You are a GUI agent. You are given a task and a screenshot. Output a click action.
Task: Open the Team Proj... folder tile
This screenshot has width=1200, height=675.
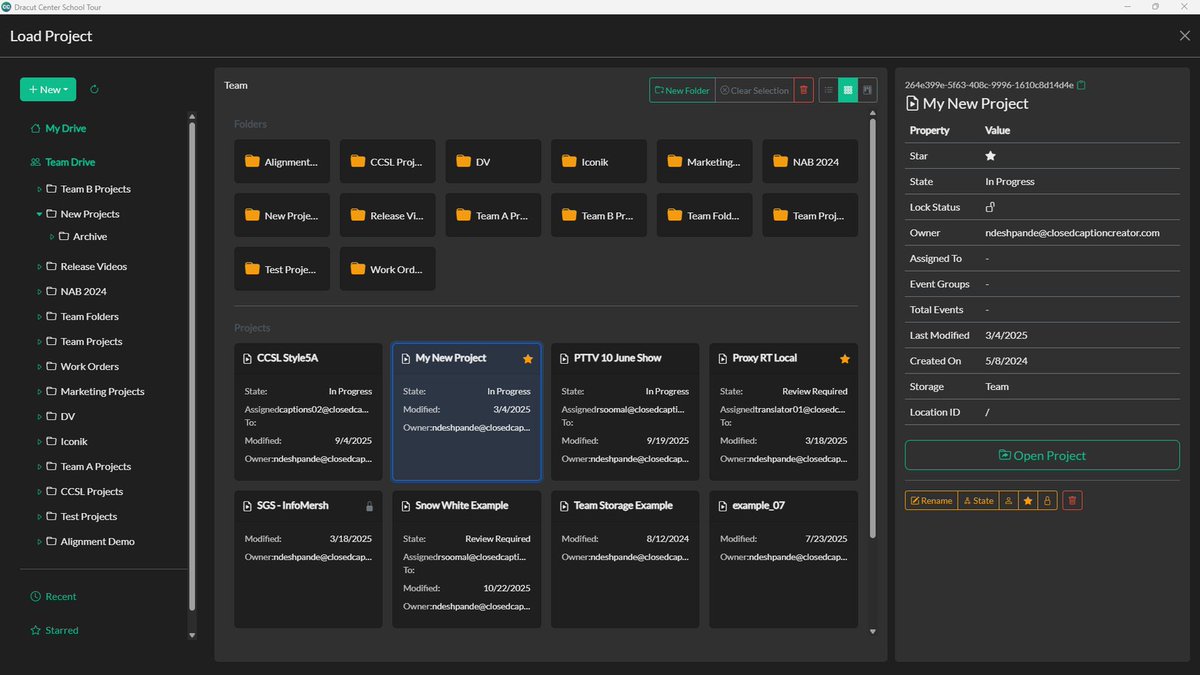point(810,215)
